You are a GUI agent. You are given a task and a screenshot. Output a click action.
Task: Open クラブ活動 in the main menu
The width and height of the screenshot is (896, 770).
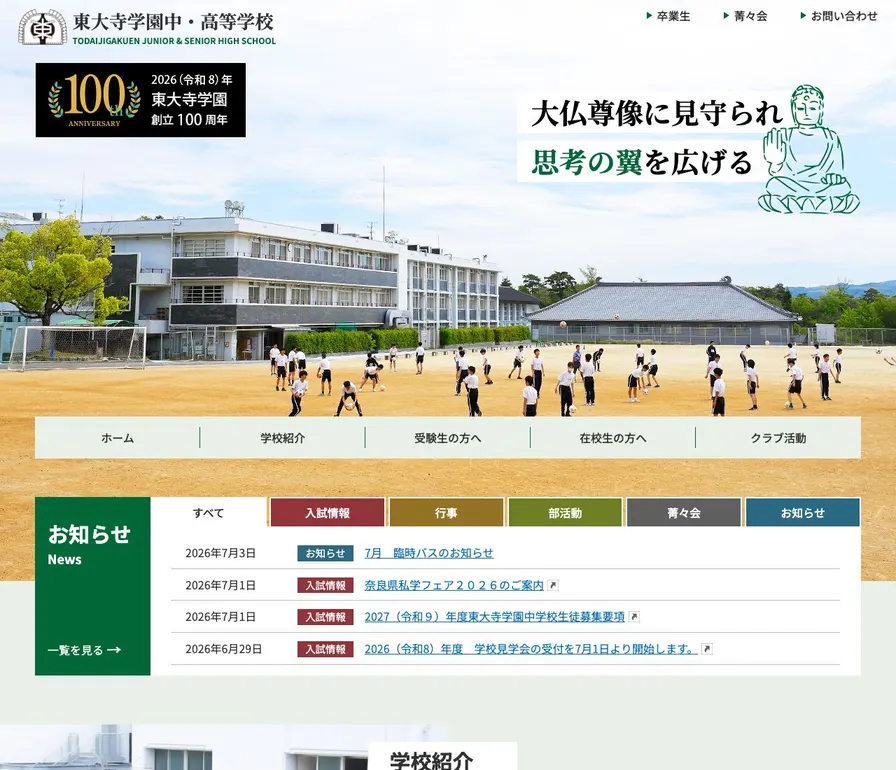tap(778, 438)
